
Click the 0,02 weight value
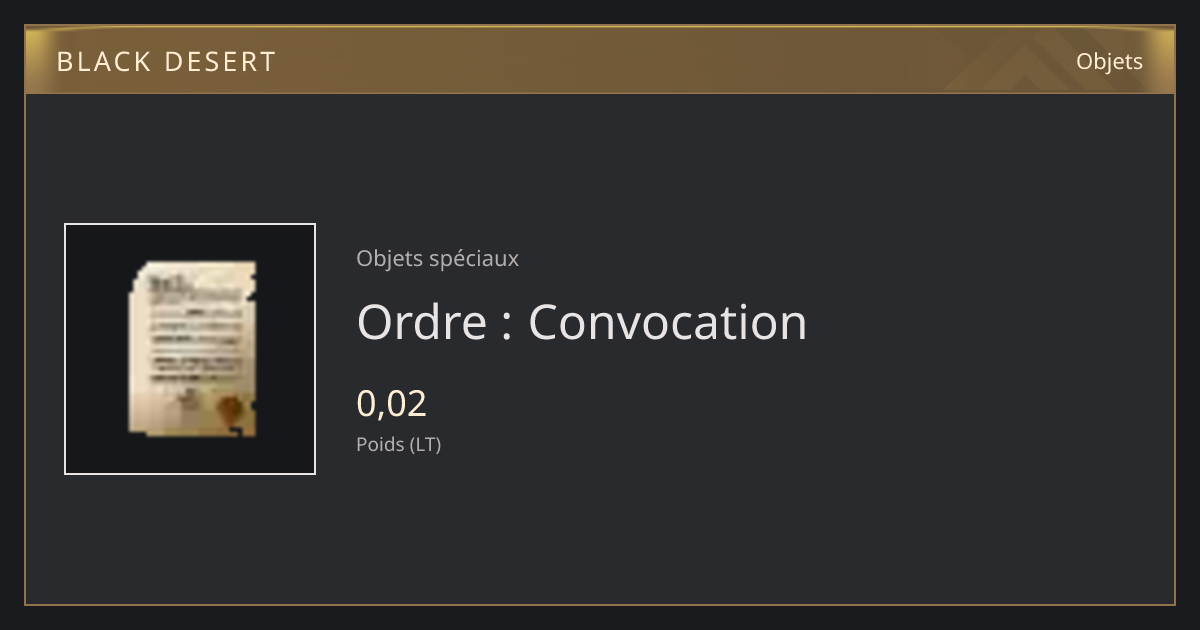[x=391, y=404]
